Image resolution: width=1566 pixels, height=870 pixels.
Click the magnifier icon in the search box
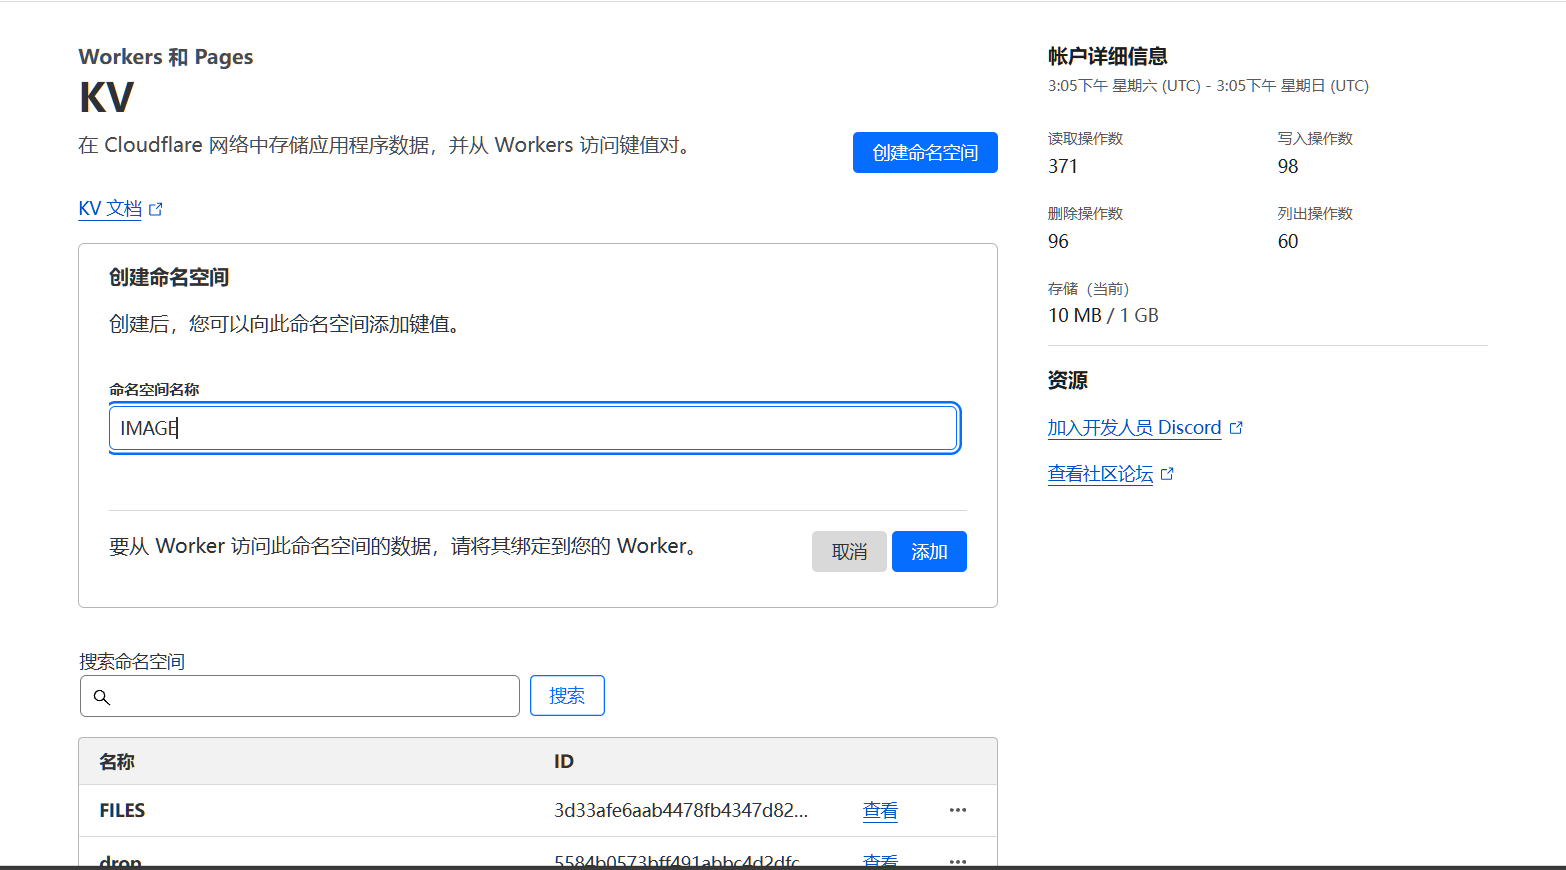point(101,697)
